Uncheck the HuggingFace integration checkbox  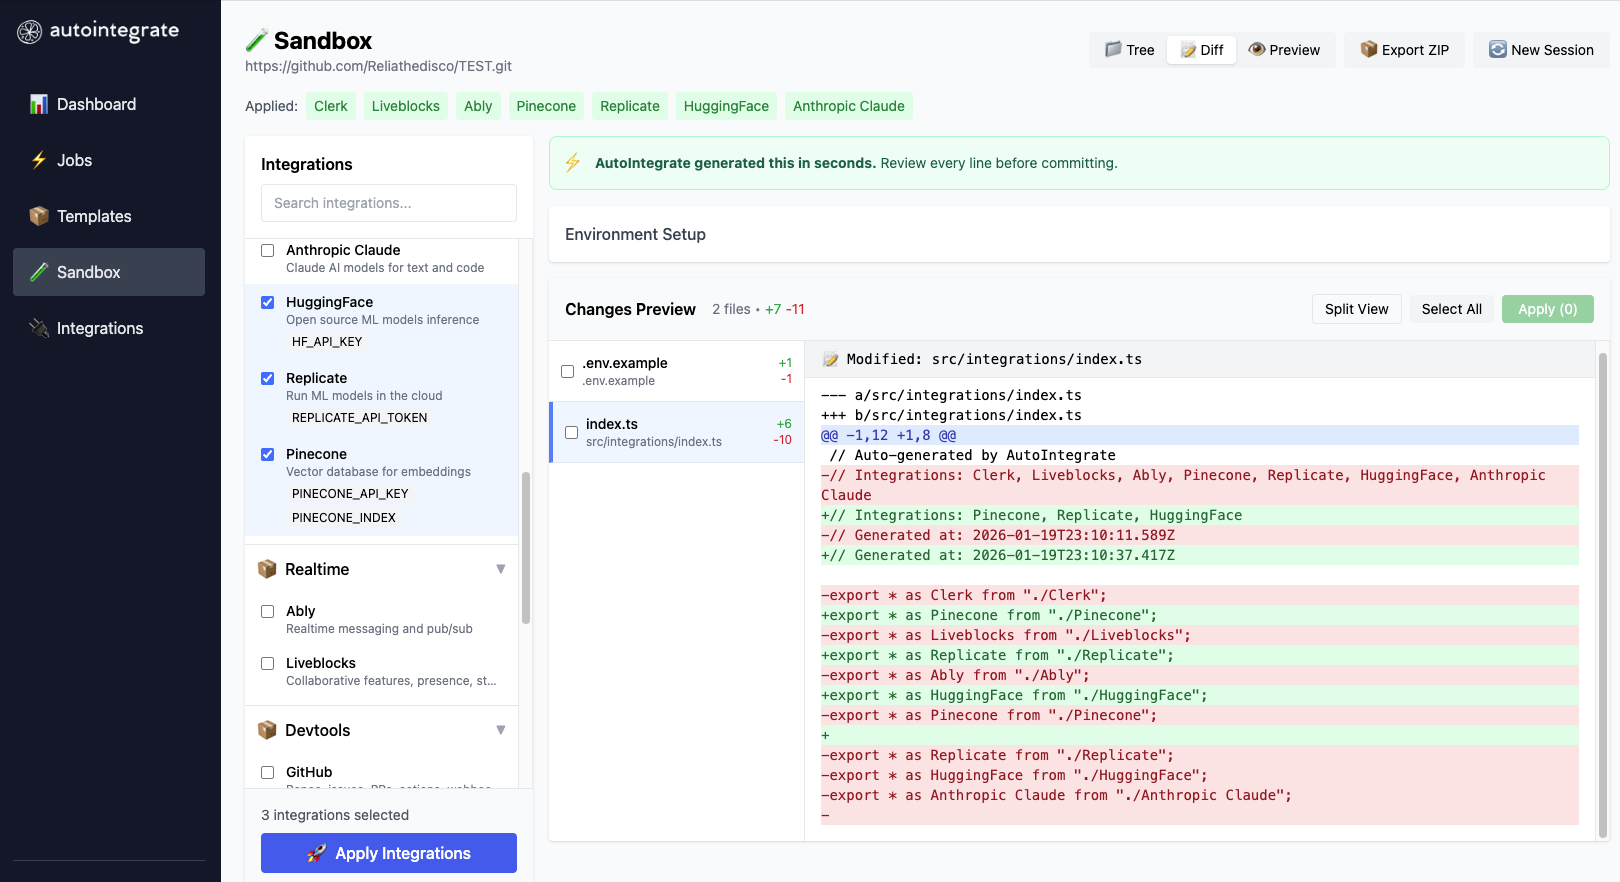click(267, 302)
